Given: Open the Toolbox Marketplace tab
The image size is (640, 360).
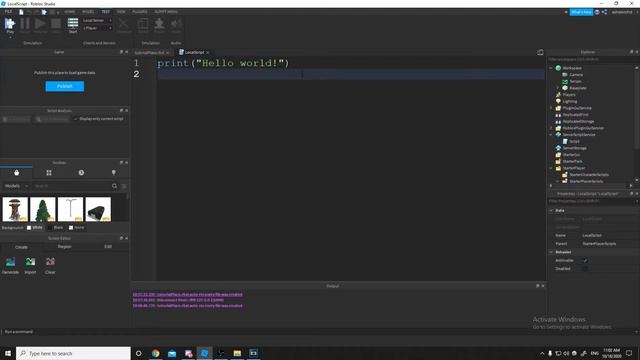Looking at the screenshot, I should coord(16,173).
